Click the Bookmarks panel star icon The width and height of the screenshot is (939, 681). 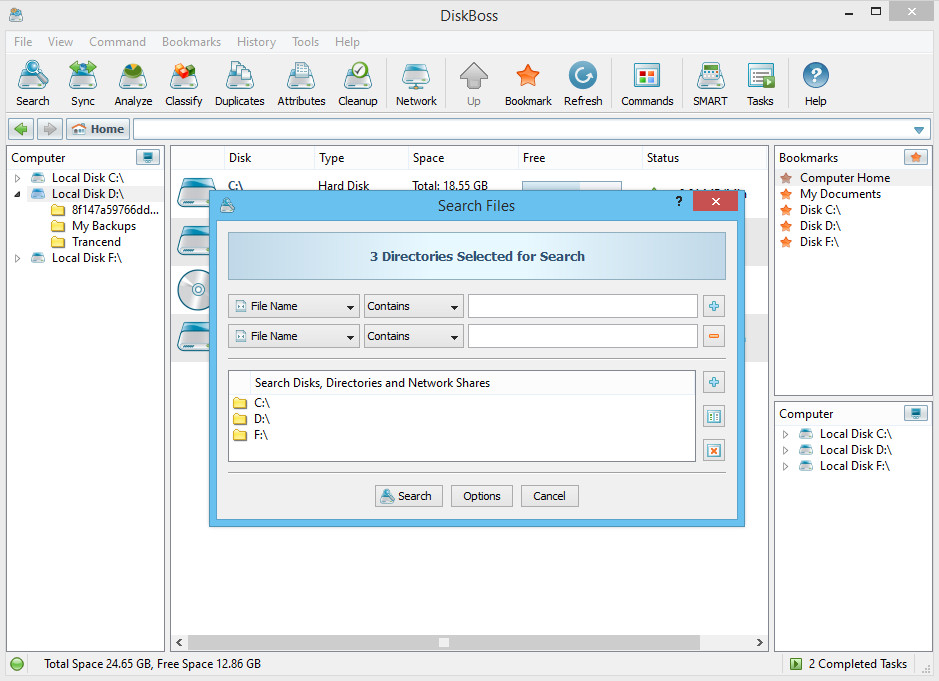[916, 158]
